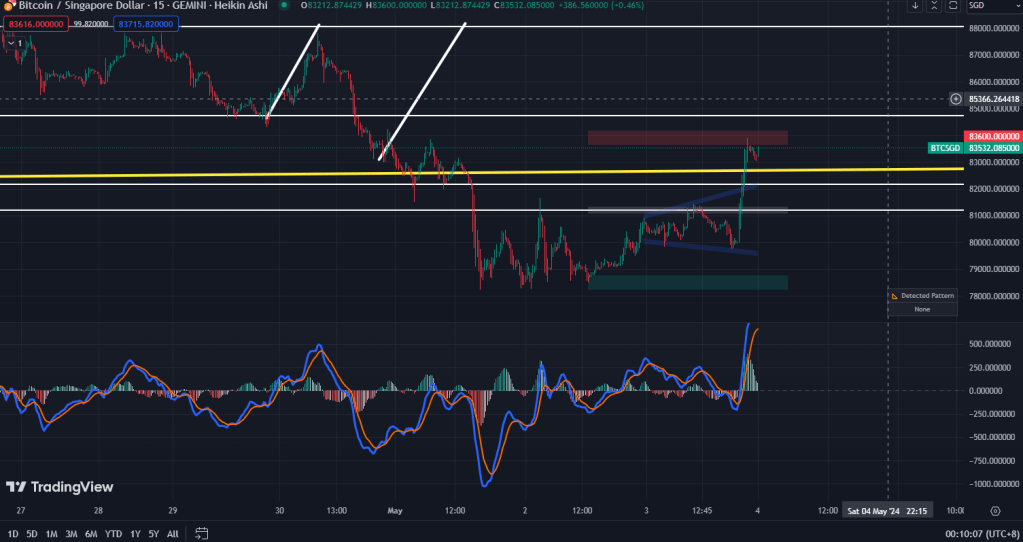Click the fullscreen brackets icon at top right

click(x=953, y=6)
